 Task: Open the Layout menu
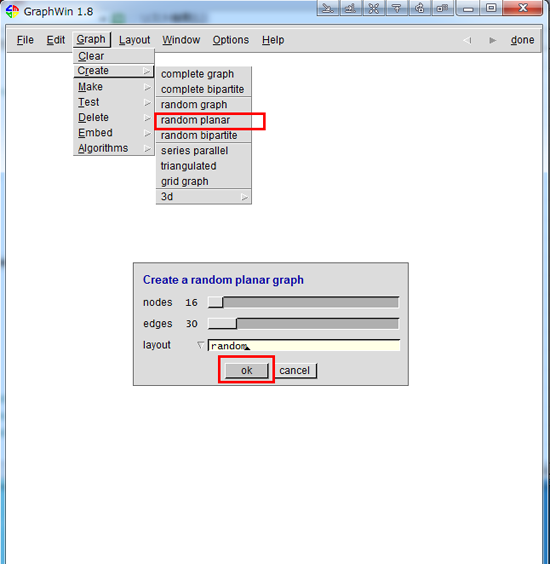[x=134, y=40]
